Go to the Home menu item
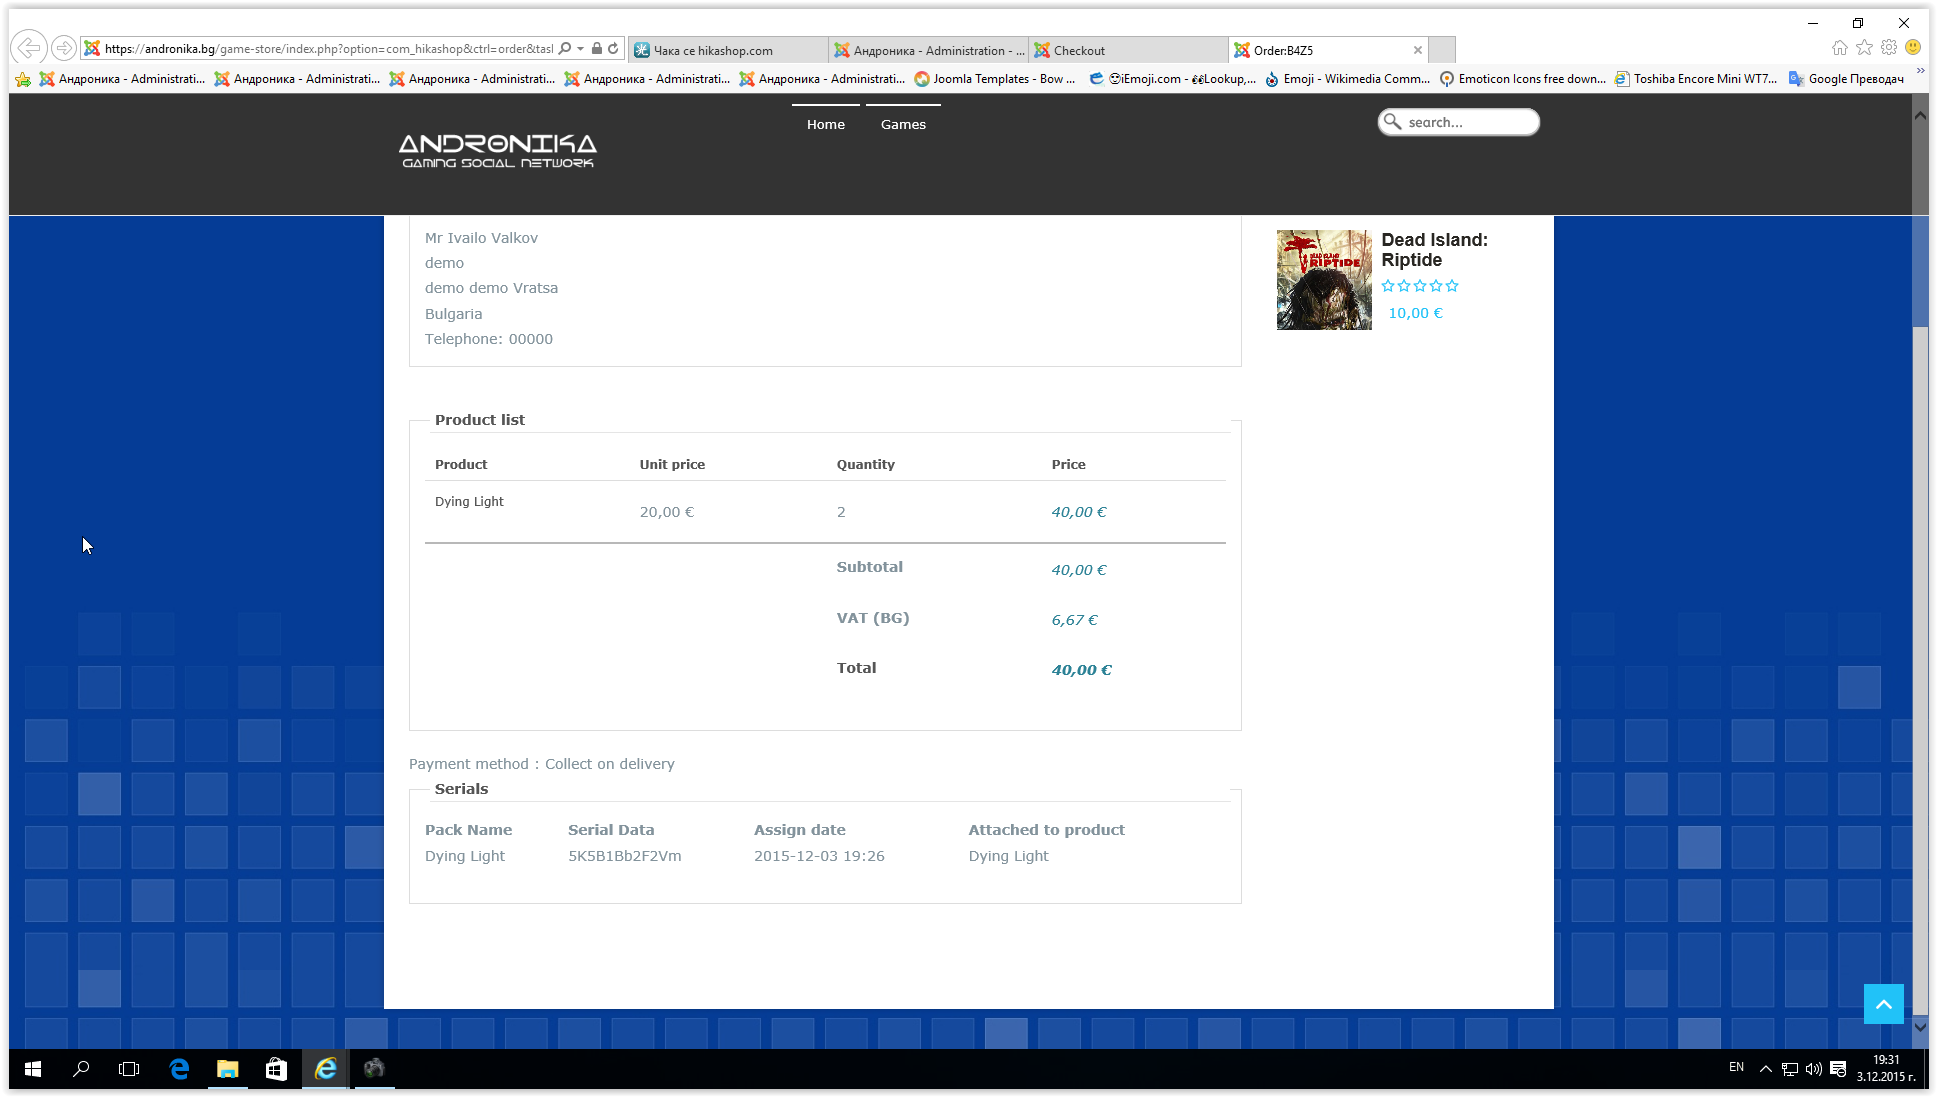The height and width of the screenshot is (1097, 1937). coord(825,124)
